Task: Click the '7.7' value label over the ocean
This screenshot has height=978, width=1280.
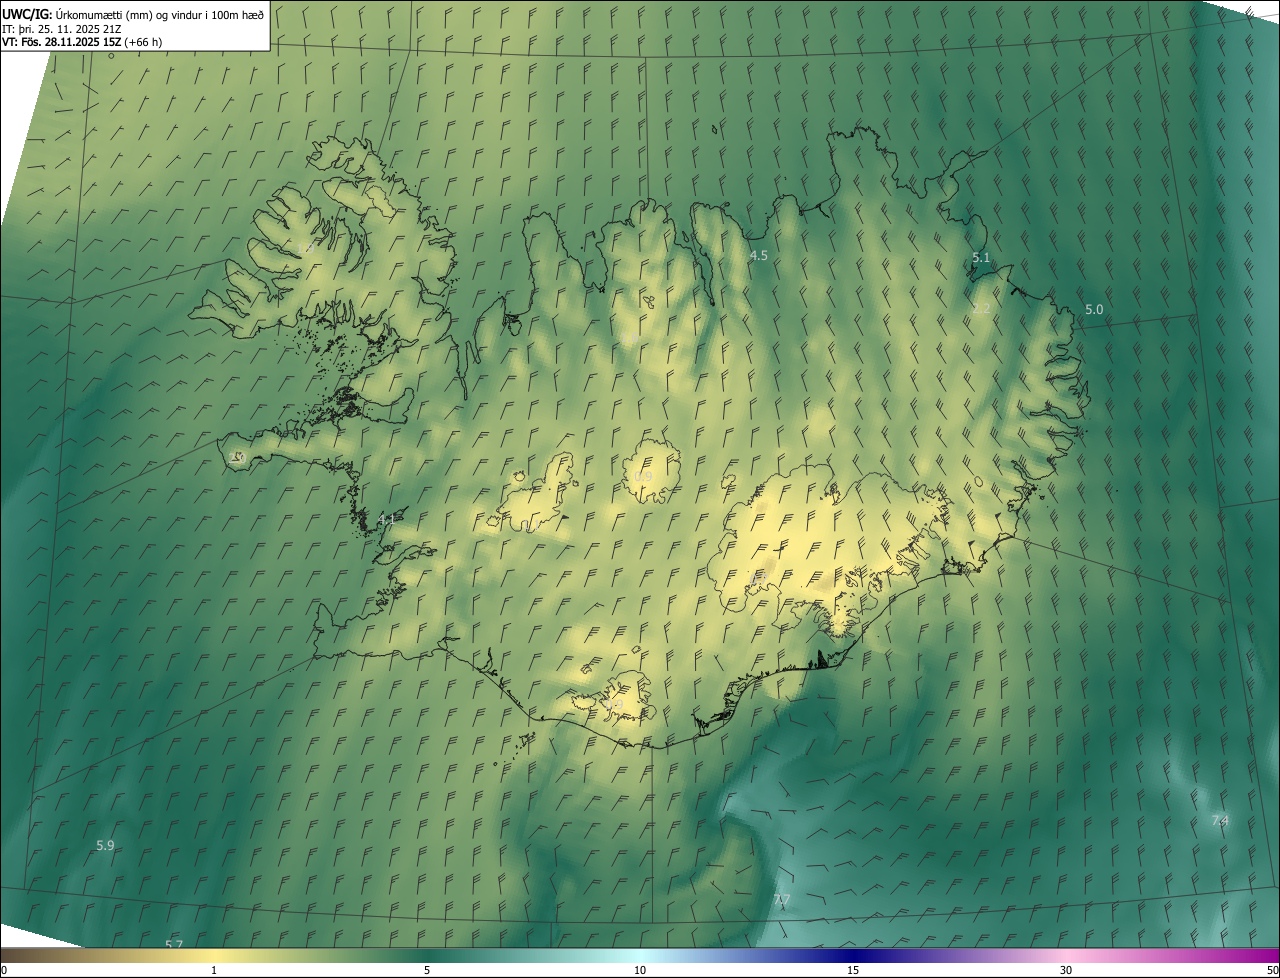Action: point(782,901)
